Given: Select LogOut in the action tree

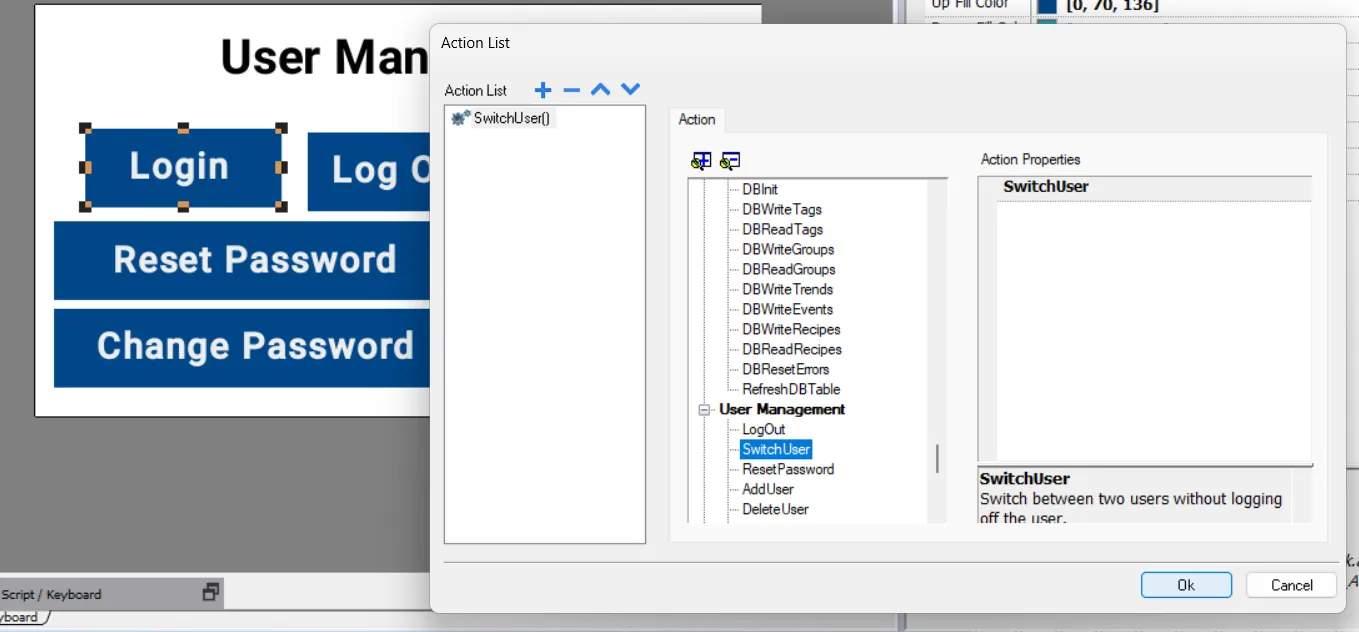Looking at the screenshot, I should 764,429.
